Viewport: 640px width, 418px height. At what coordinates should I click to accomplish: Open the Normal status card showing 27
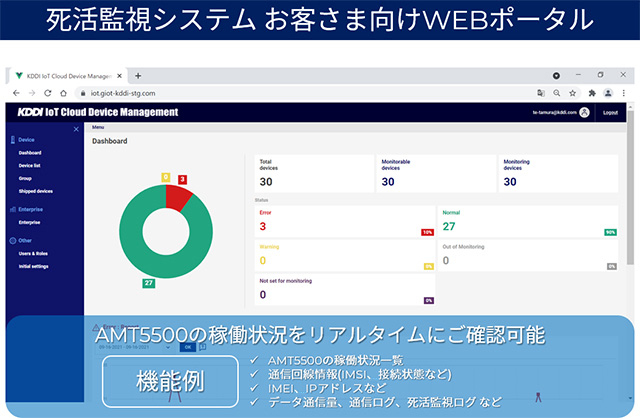tap(528, 221)
